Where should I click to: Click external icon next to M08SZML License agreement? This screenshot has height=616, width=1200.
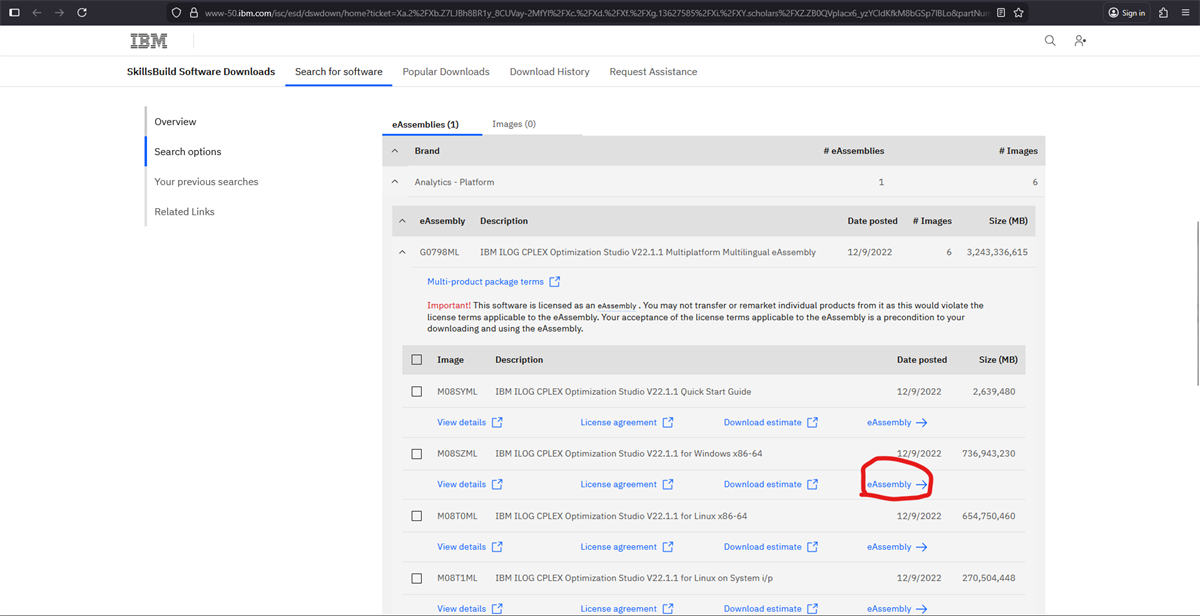[668, 484]
